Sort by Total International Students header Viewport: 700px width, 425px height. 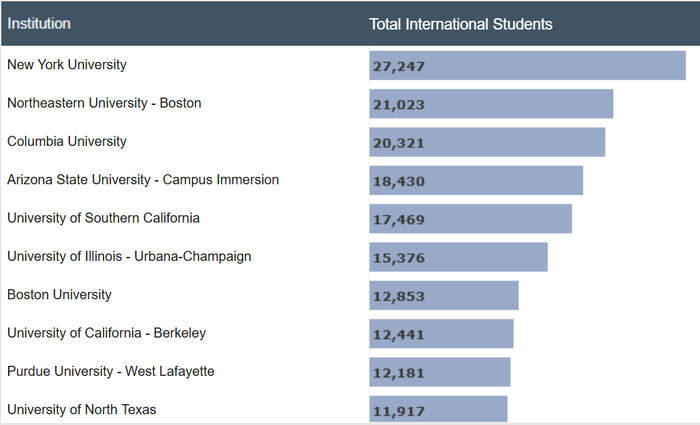pos(460,24)
